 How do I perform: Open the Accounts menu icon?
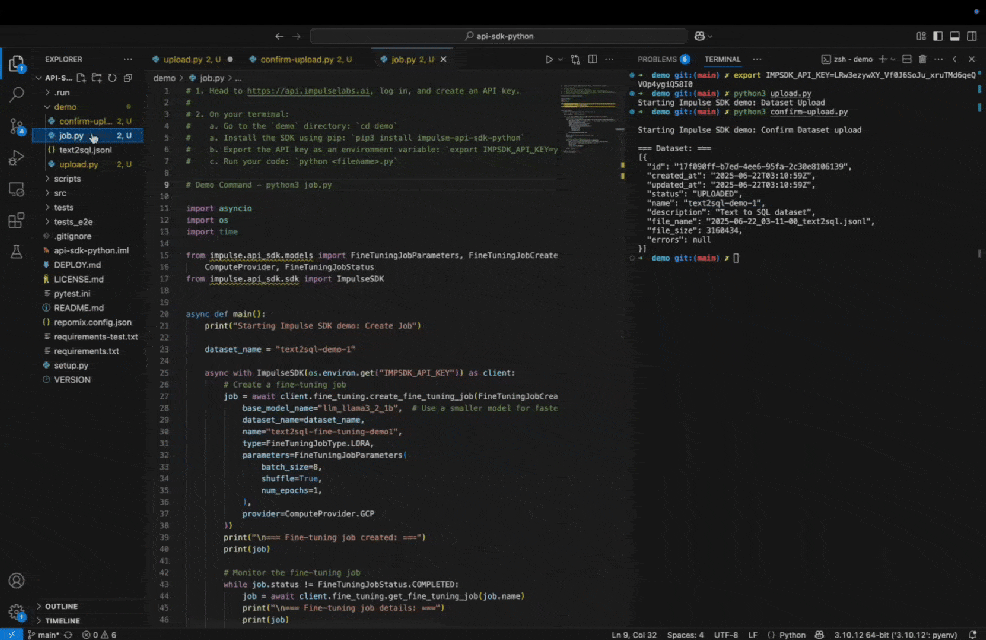[x=16, y=580]
